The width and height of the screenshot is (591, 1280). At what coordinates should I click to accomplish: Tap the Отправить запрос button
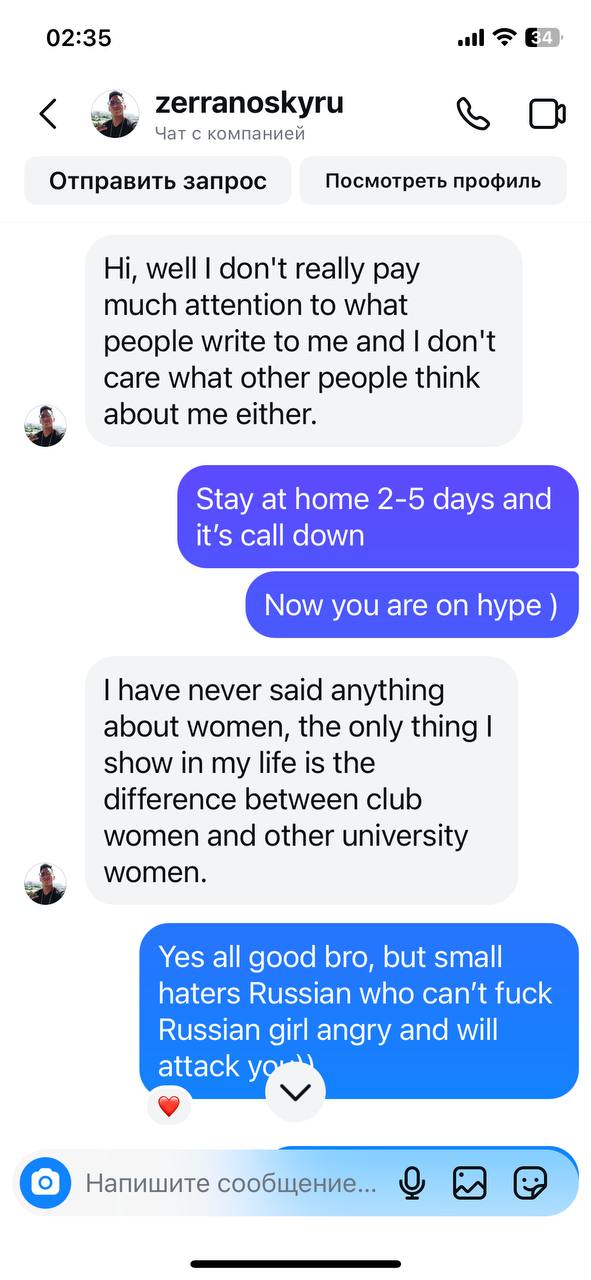[x=158, y=181]
